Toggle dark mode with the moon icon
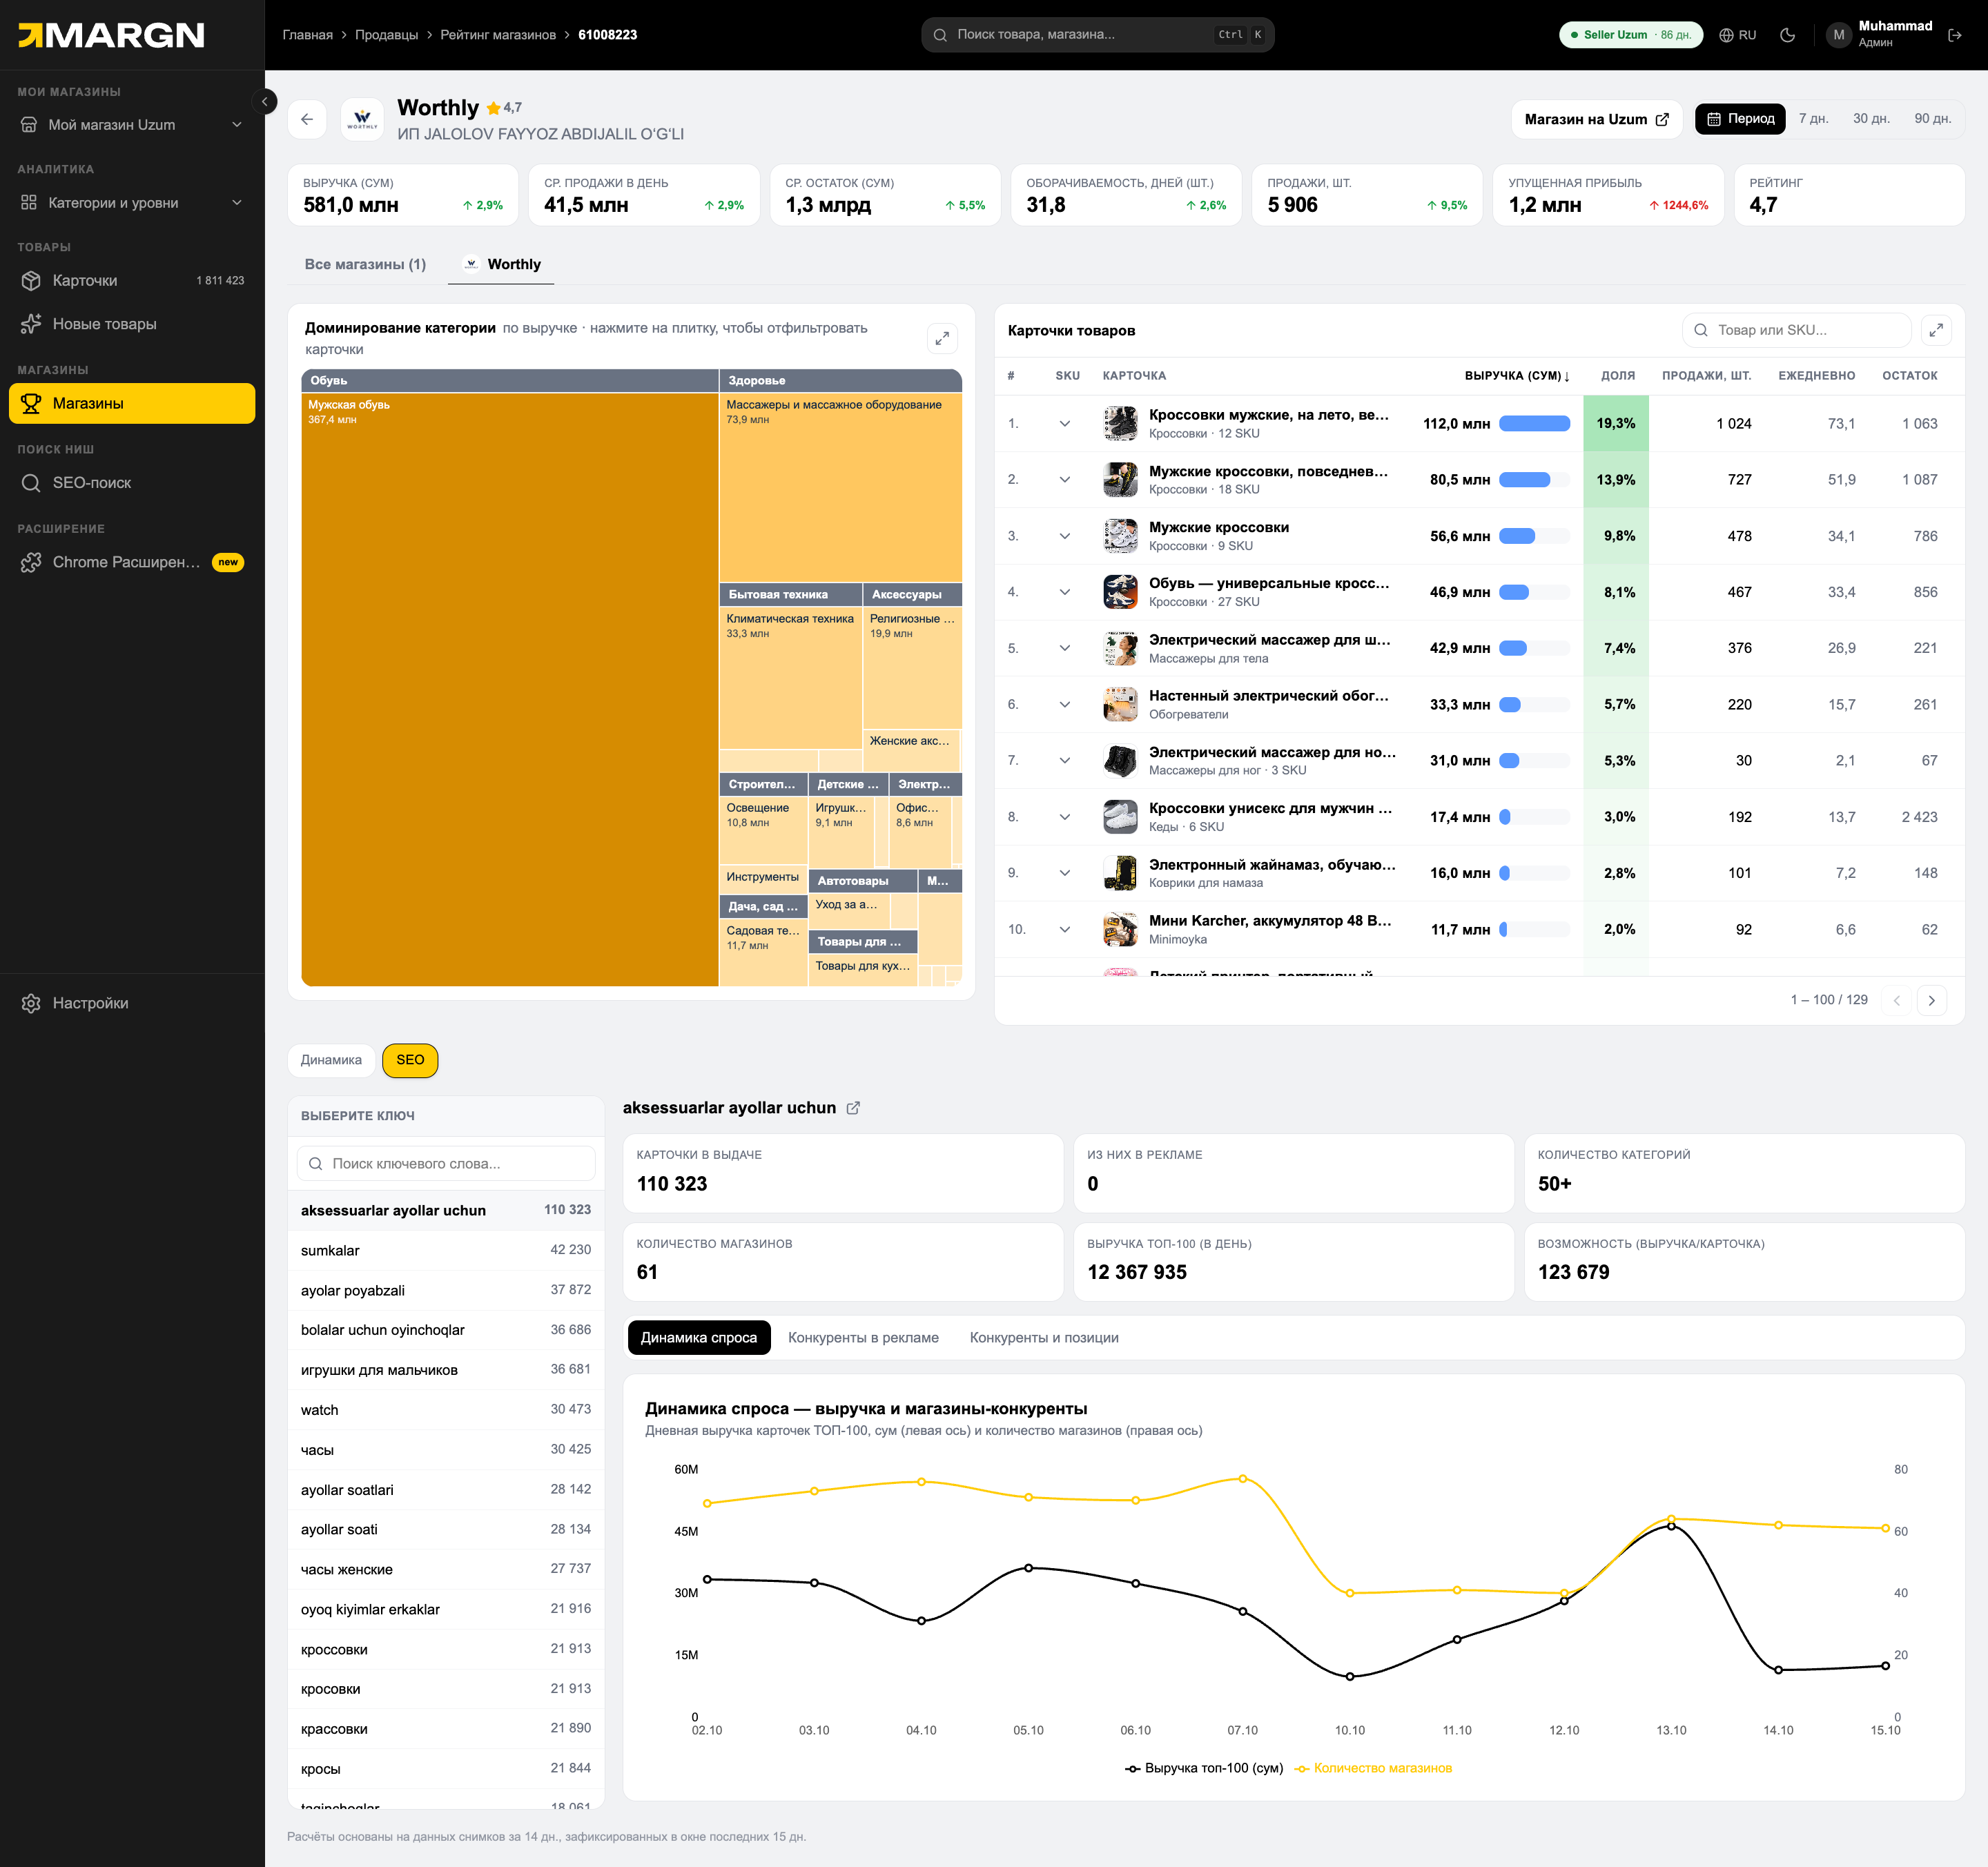The image size is (1988, 1867). pos(1787,35)
